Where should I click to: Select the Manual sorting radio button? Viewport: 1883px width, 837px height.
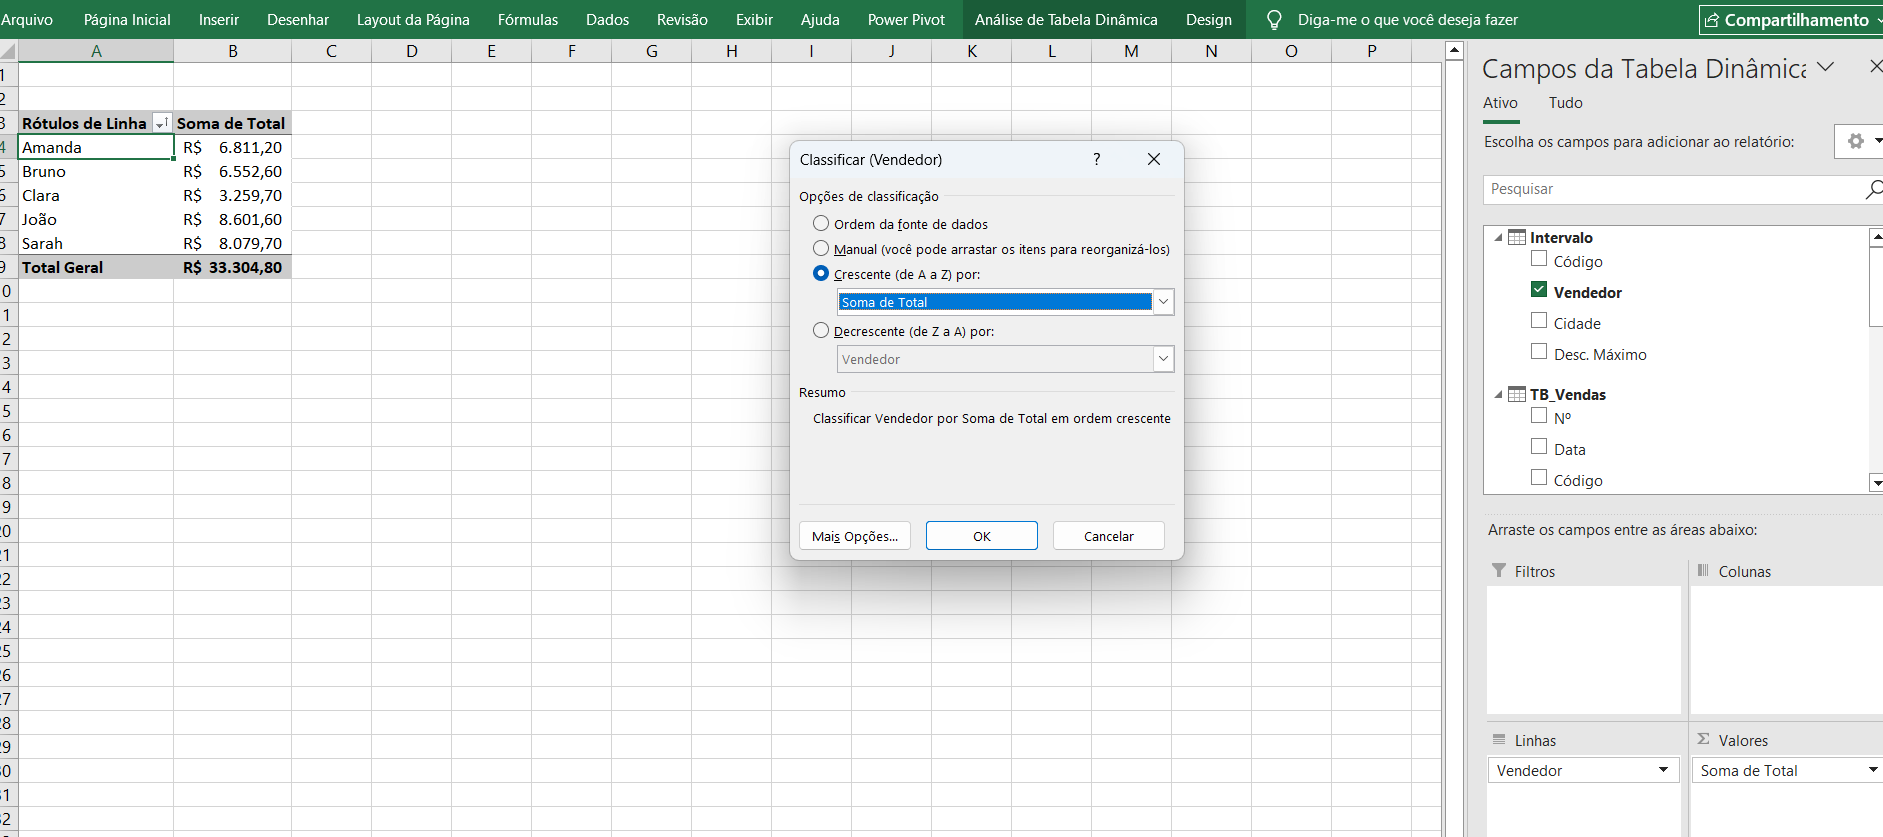tap(821, 248)
